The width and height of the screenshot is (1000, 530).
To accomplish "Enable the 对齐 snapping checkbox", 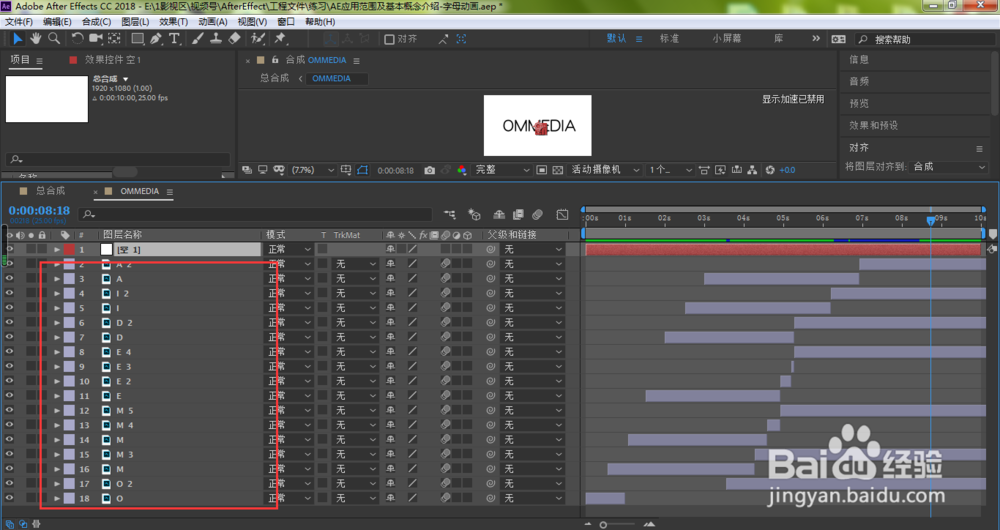I will pos(389,40).
